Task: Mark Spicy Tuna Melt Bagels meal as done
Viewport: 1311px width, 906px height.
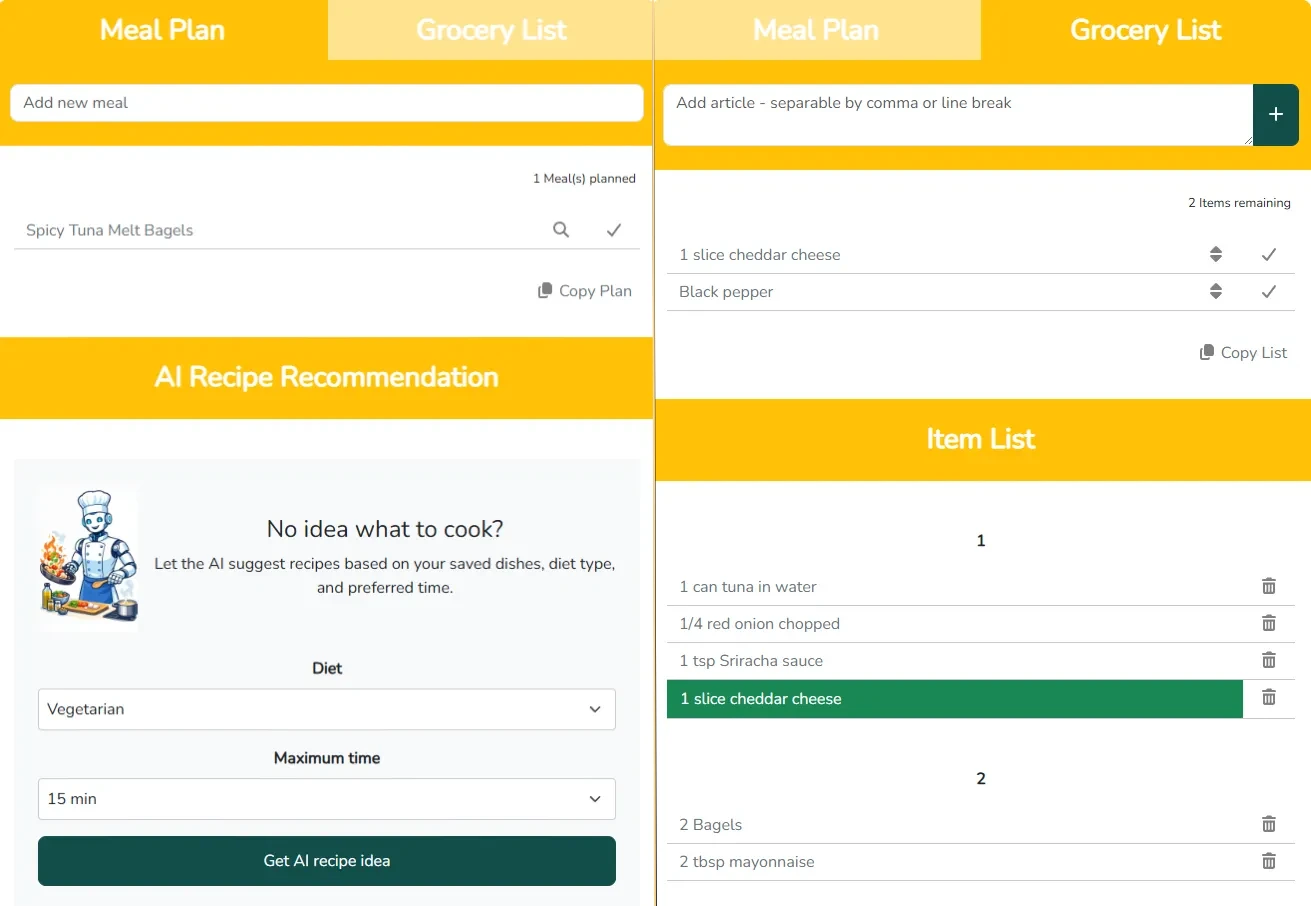Action: point(614,229)
